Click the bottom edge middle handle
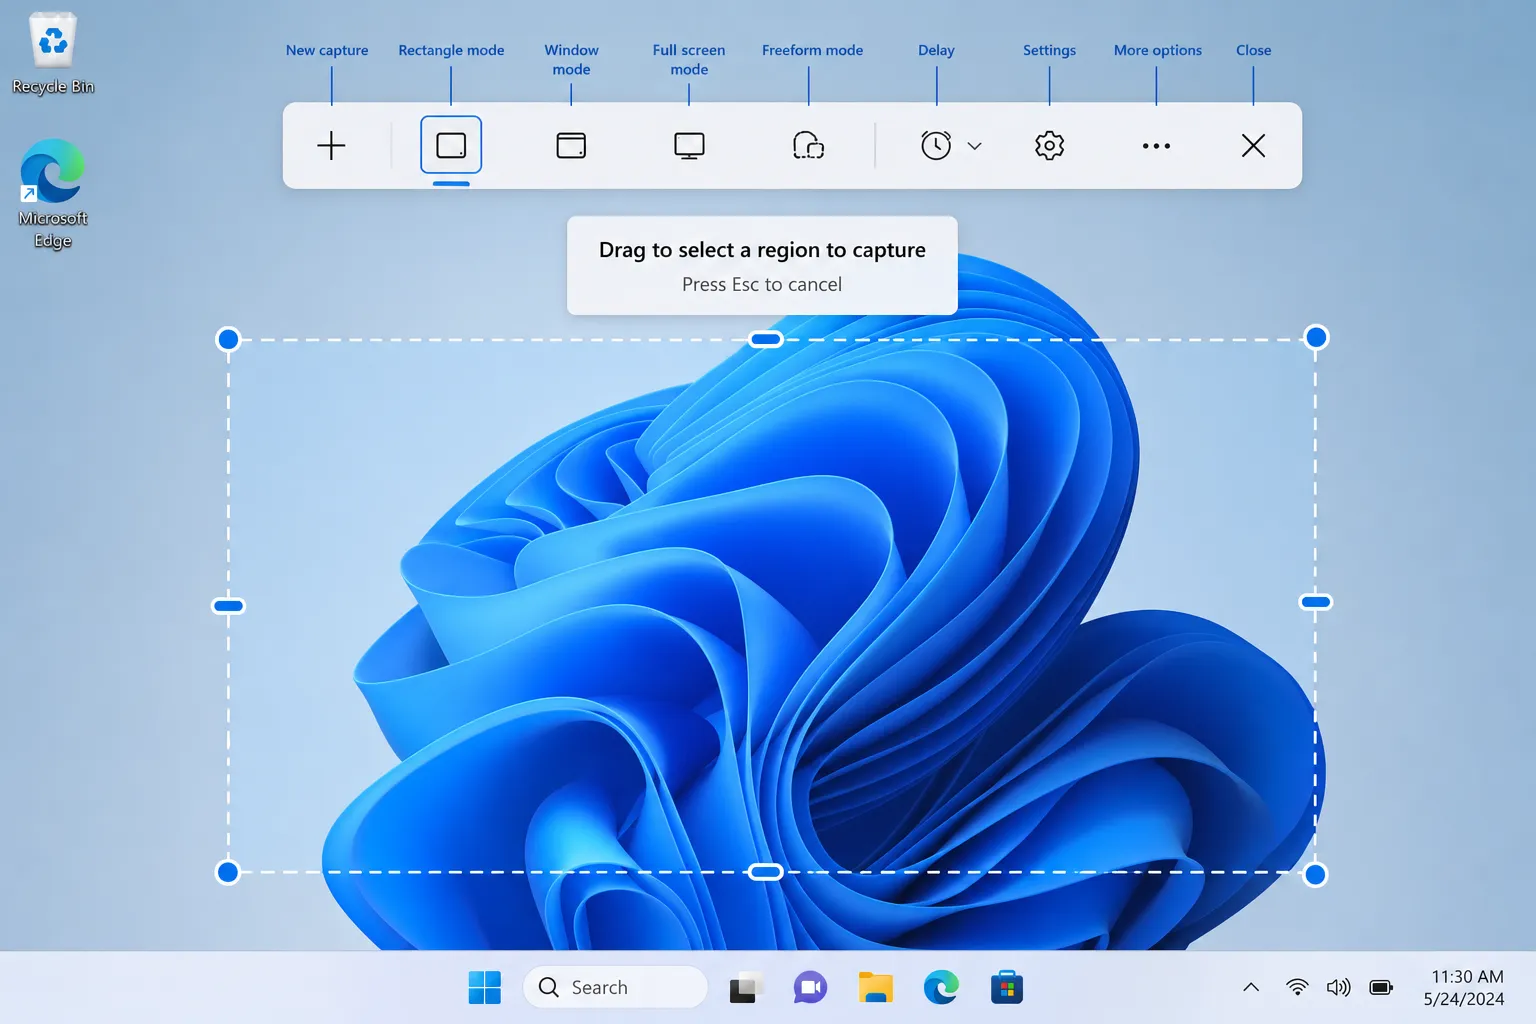 click(x=766, y=872)
